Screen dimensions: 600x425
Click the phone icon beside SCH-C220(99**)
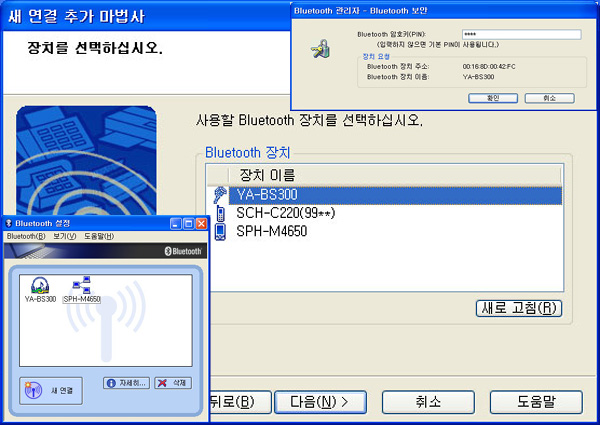[220, 213]
